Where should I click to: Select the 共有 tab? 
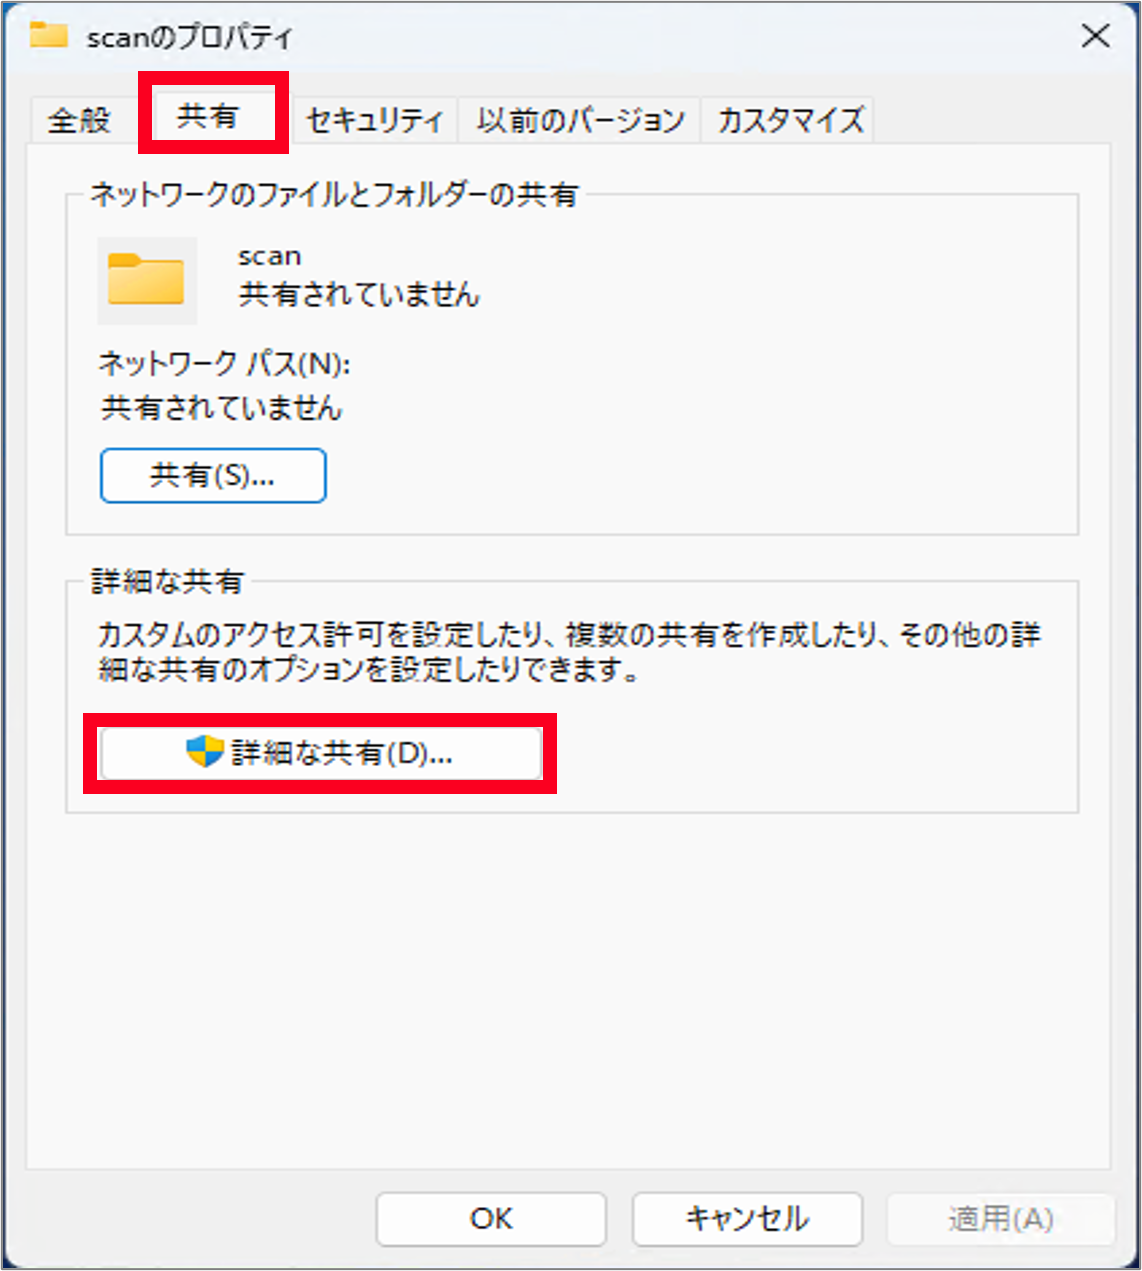[207, 116]
